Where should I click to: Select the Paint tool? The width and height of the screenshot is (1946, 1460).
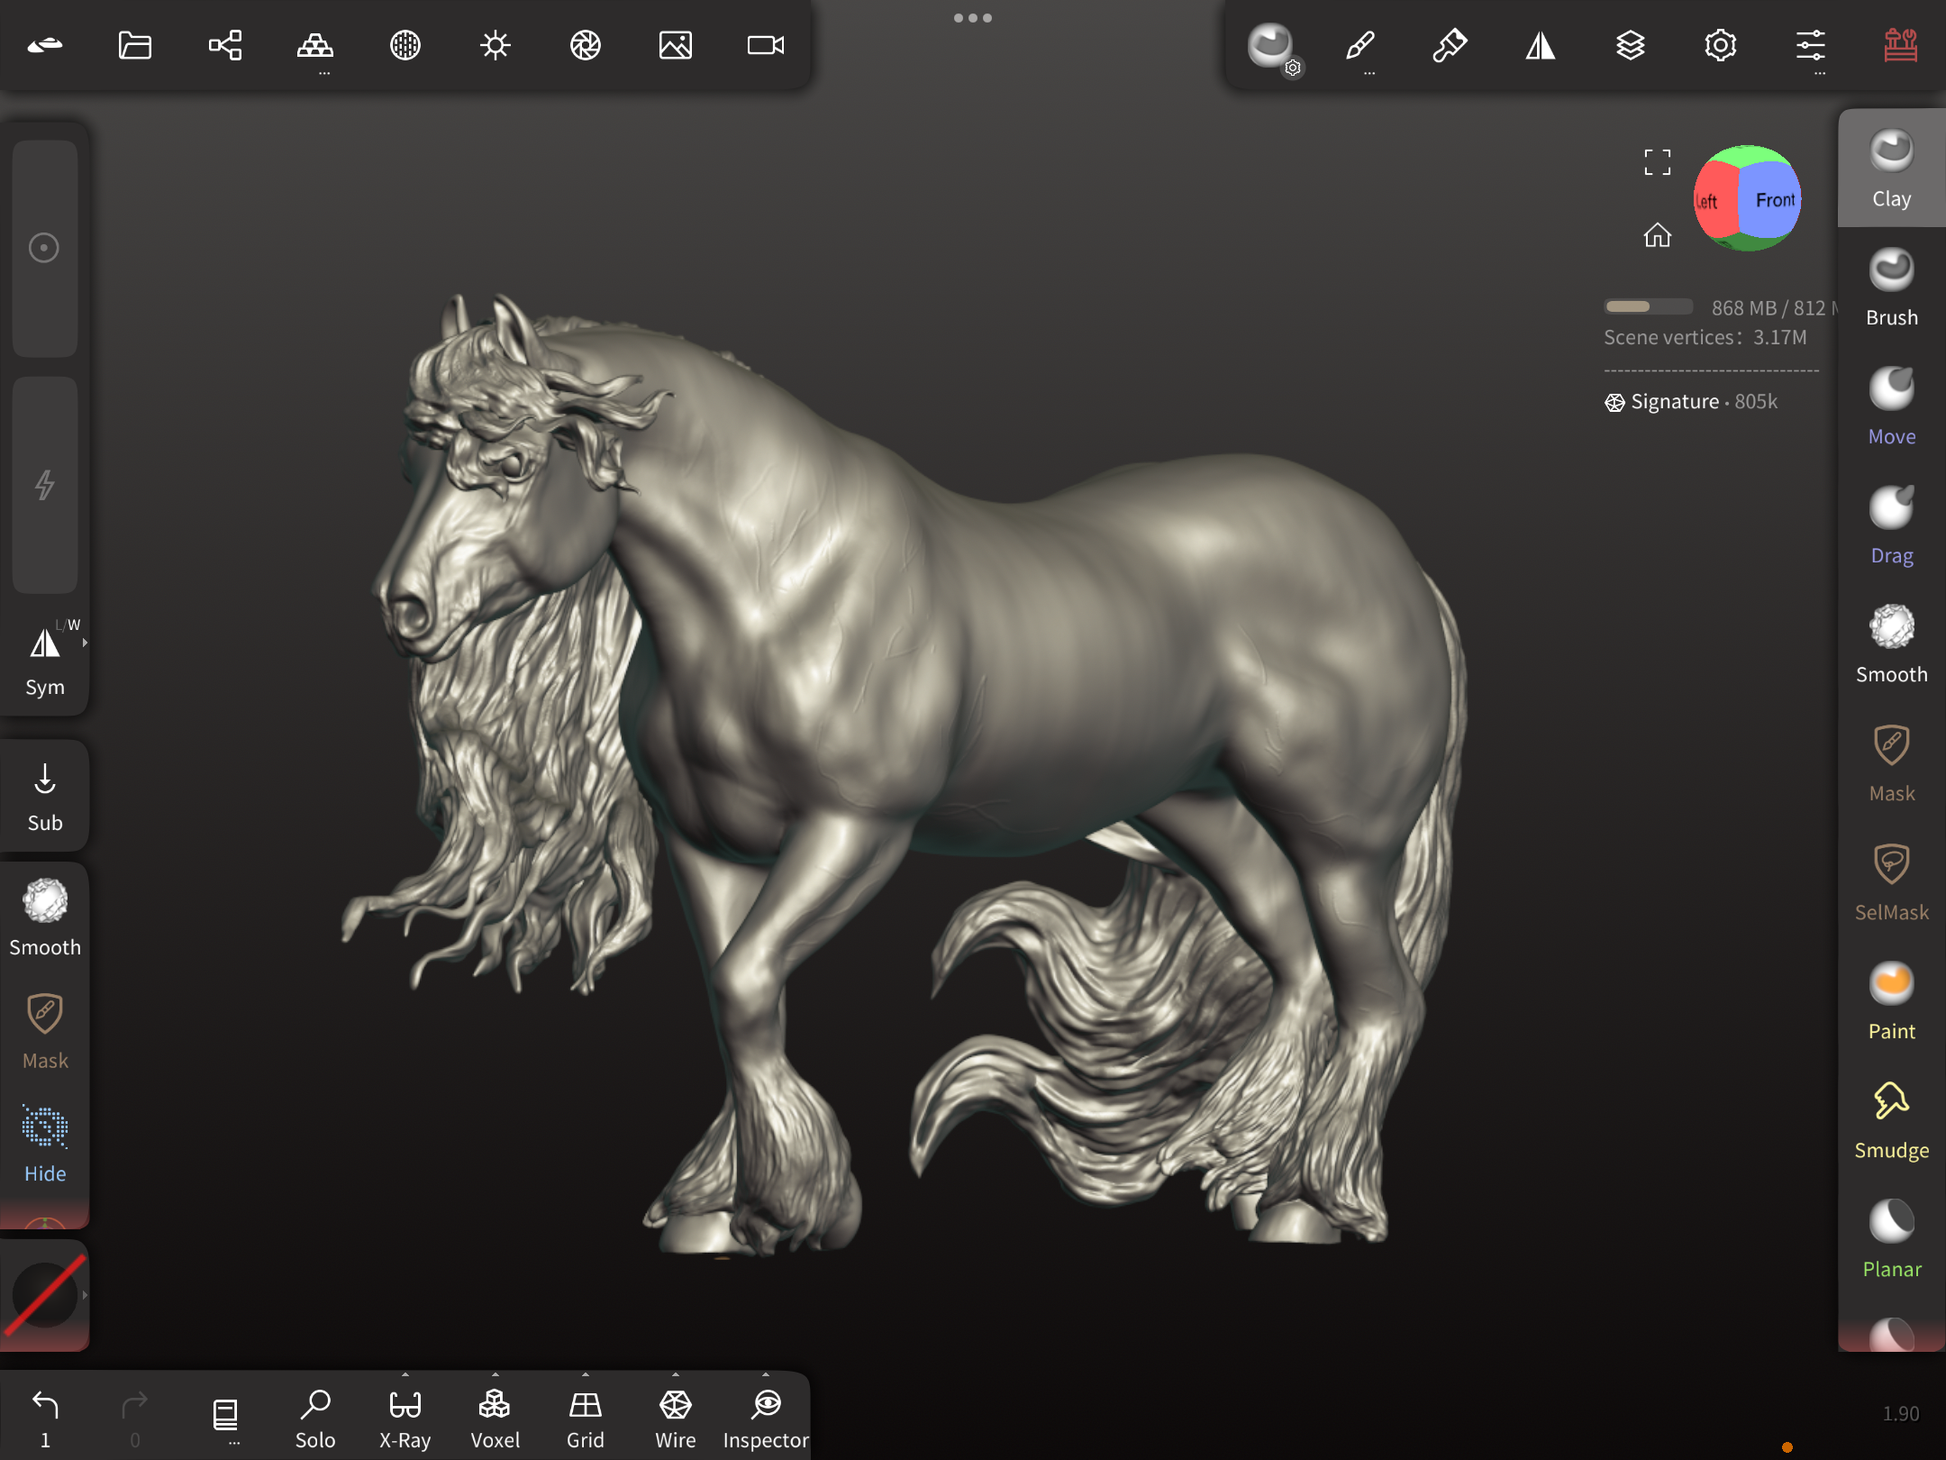(1890, 1001)
